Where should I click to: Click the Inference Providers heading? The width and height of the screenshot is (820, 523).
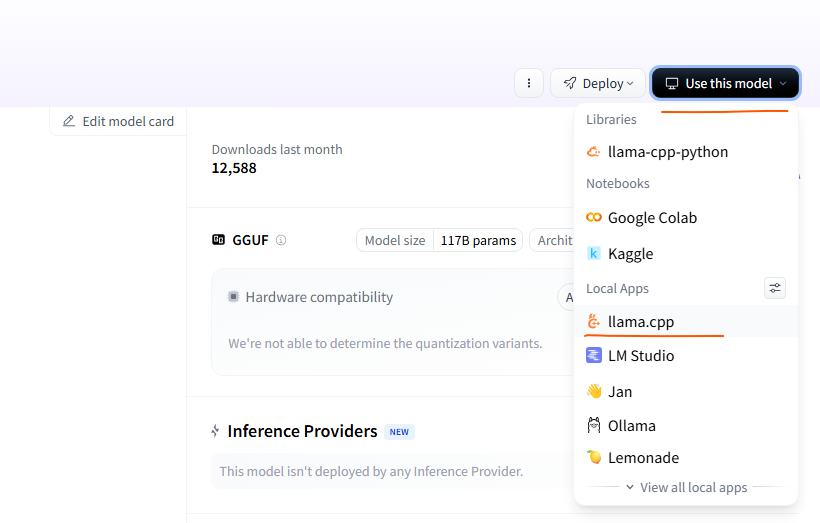coord(302,431)
